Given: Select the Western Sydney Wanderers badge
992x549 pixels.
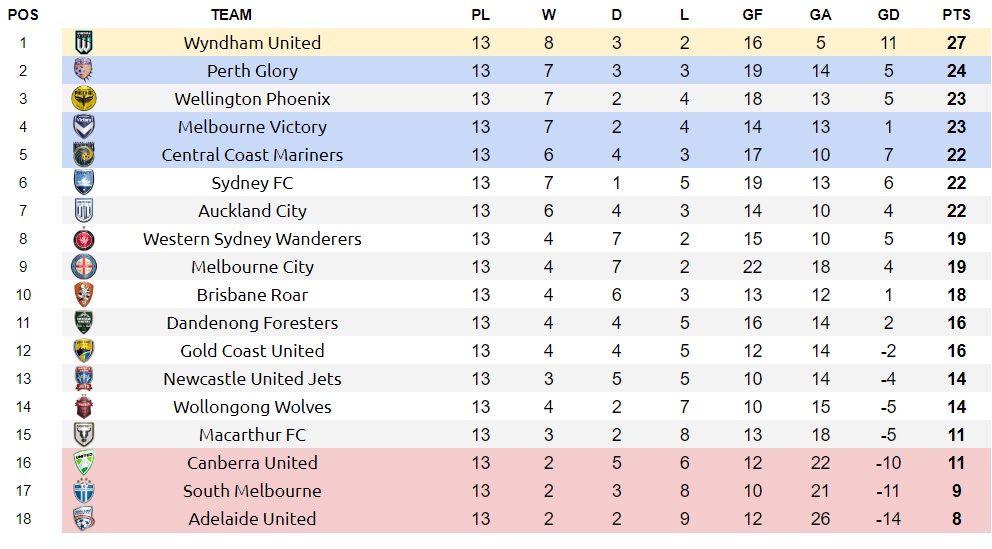Looking at the screenshot, I should [84, 238].
